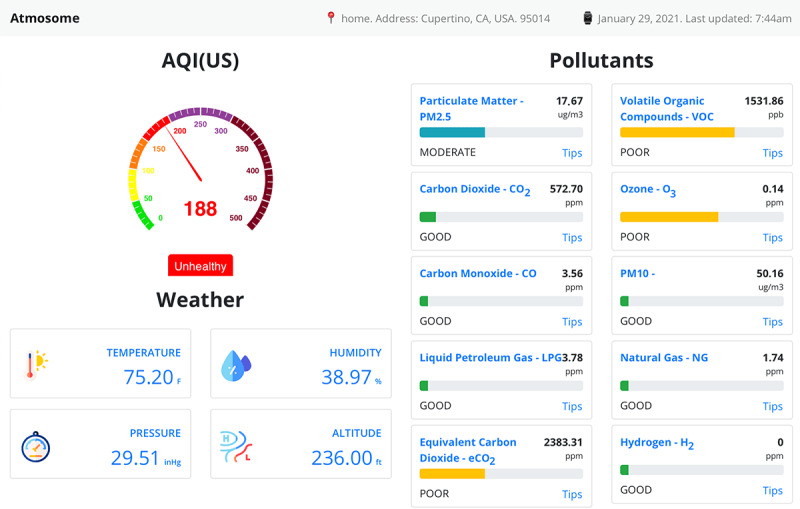Screen dimensions: 800x509
Task: Click the Pollutants heading
Action: point(602,61)
